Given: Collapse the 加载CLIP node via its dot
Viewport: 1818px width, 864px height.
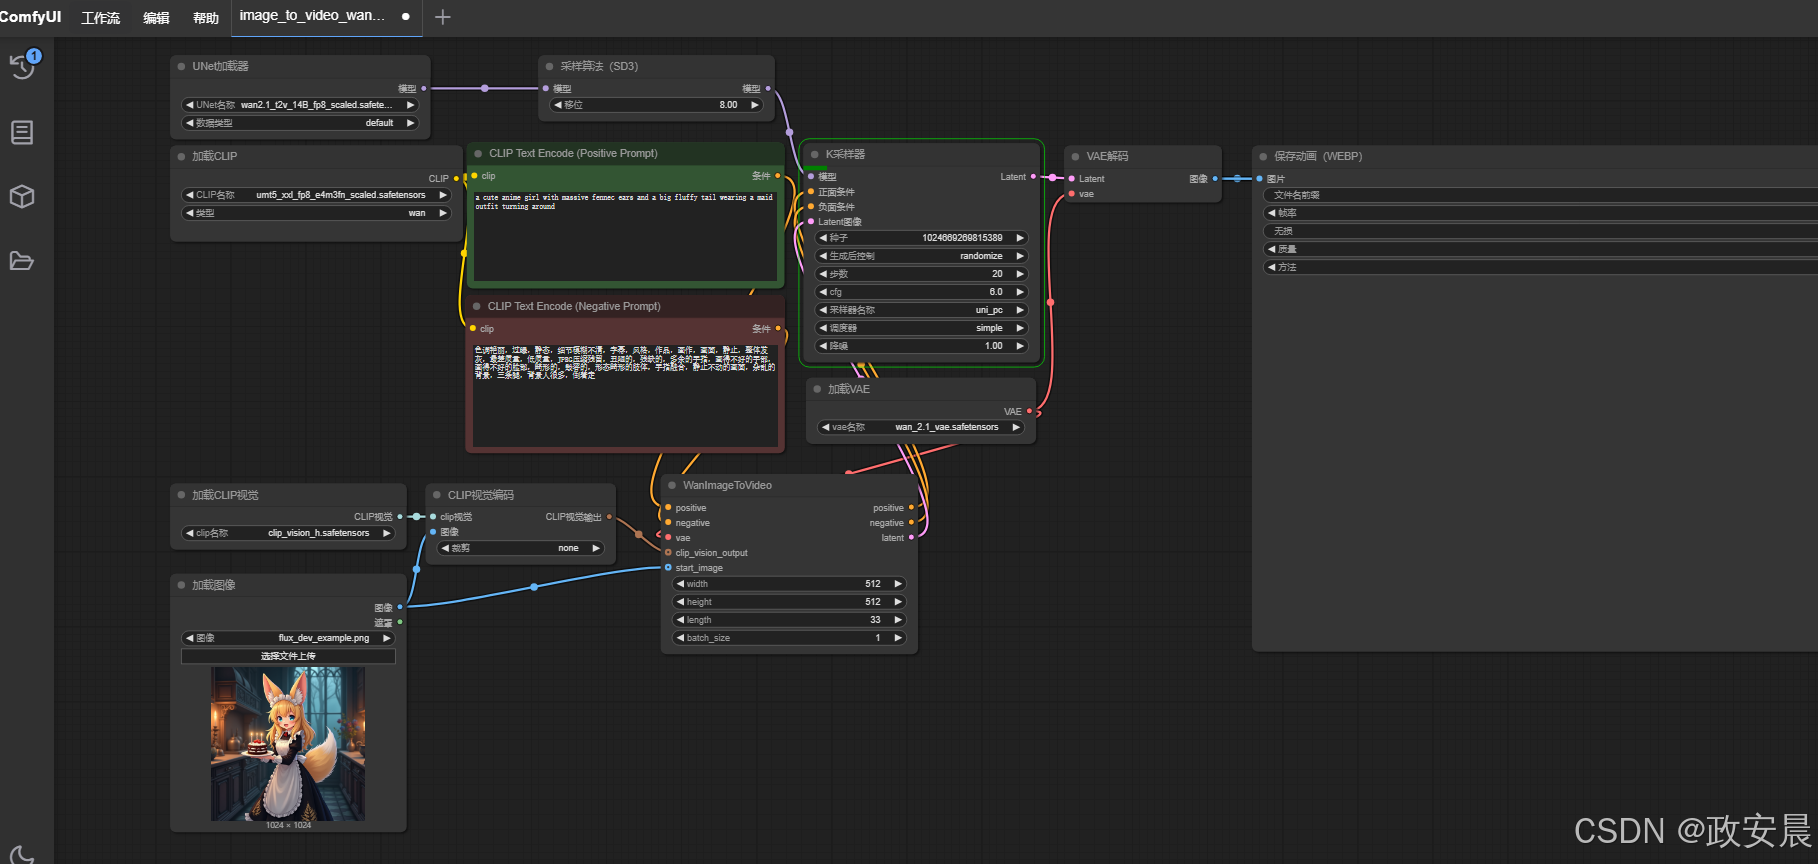Looking at the screenshot, I should 181,156.
